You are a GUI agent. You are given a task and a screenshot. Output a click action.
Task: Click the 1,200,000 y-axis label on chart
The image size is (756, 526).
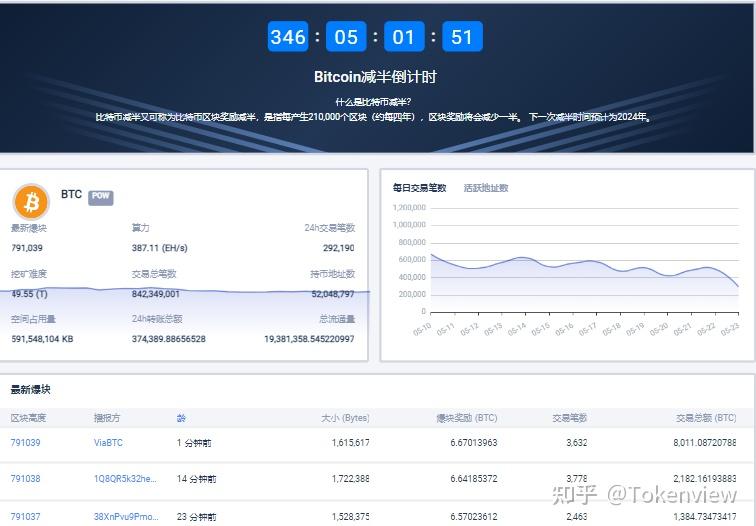coord(409,207)
